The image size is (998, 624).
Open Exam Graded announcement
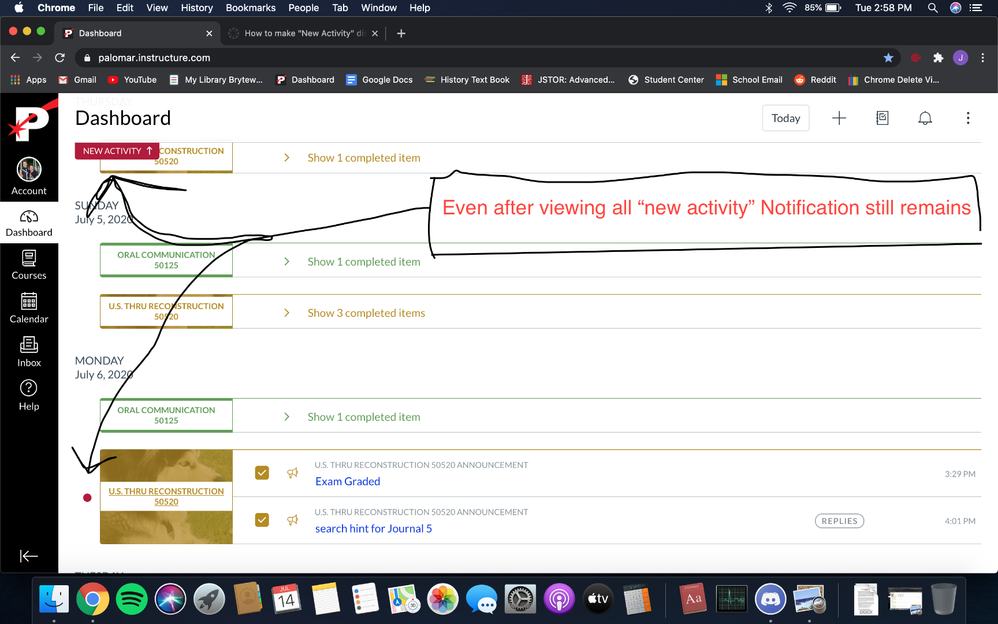click(348, 481)
